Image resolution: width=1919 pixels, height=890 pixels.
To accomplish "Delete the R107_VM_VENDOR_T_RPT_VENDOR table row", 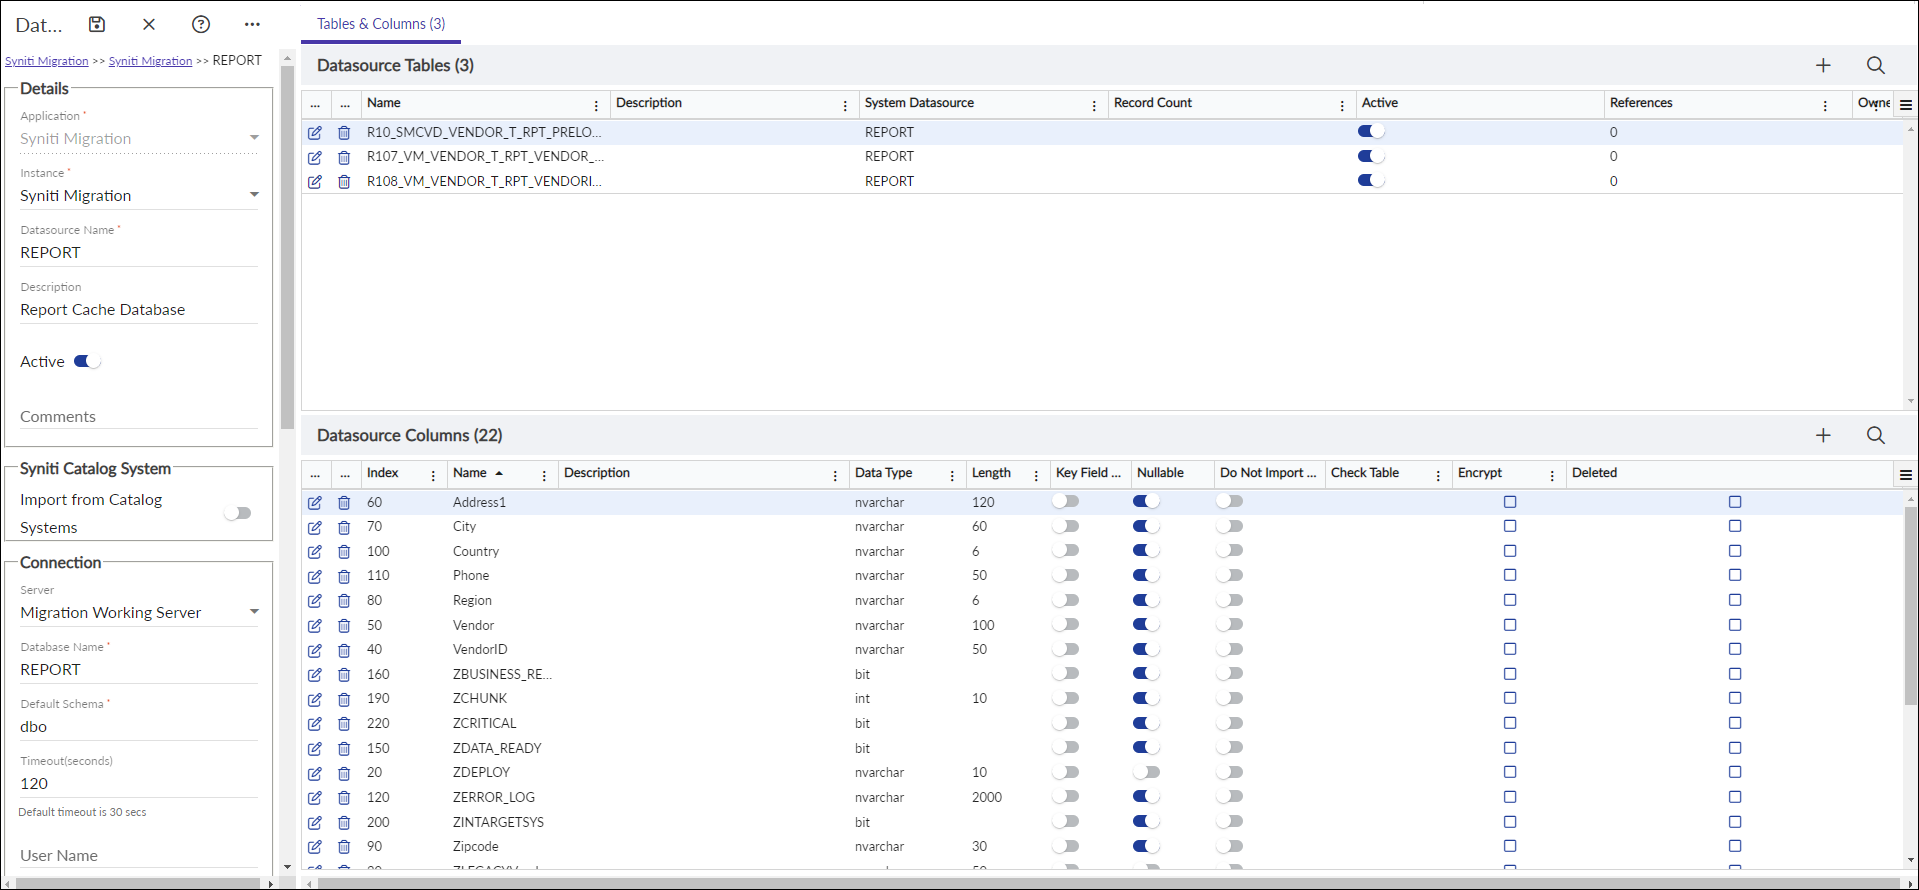I will [x=344, y=157].
